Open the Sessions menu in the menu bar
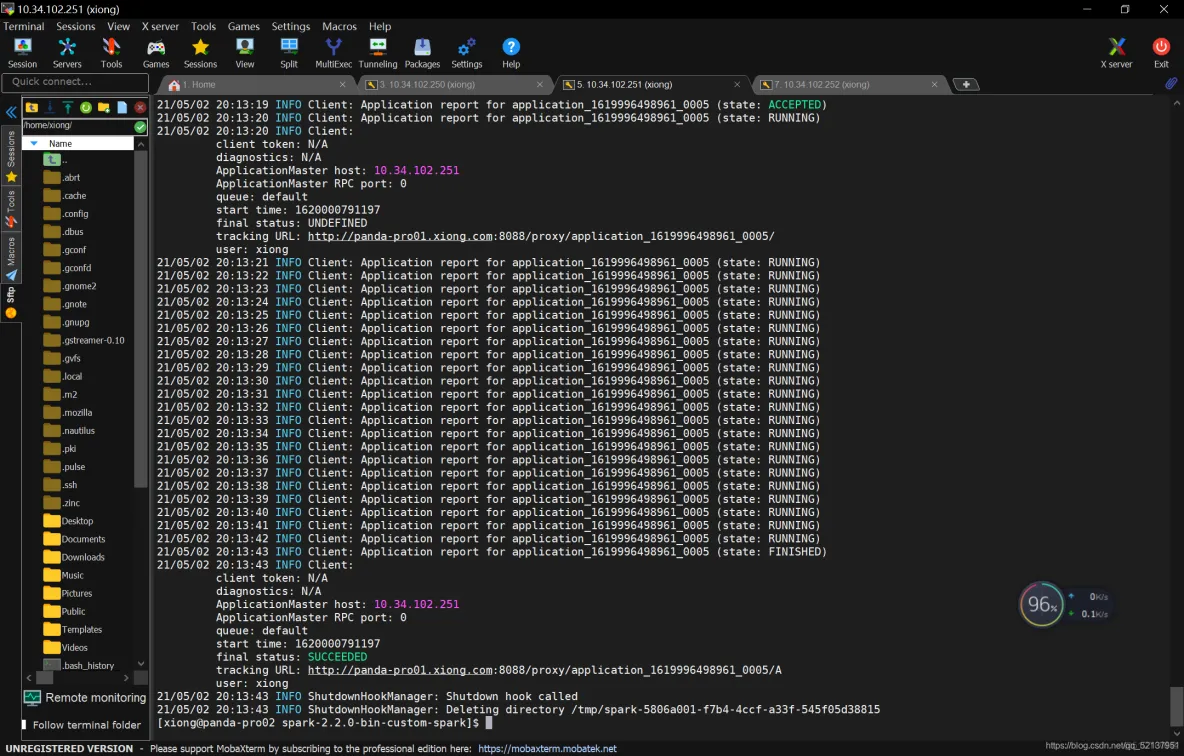 76,26
